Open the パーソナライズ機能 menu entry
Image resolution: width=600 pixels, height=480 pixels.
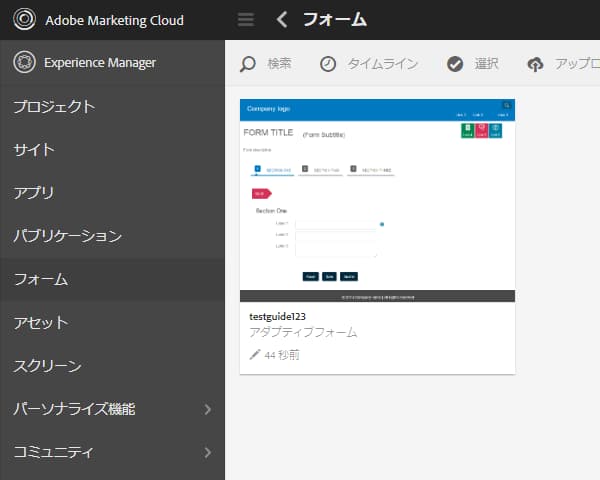click(112, 409)
